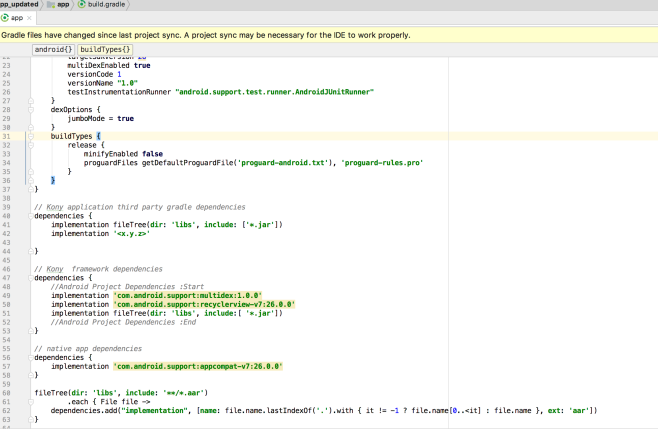Viewport: 658px width, 429px height.
Task: Click recyclerview-v7:26.0.0 dependency string
Action: click(204, 304)
